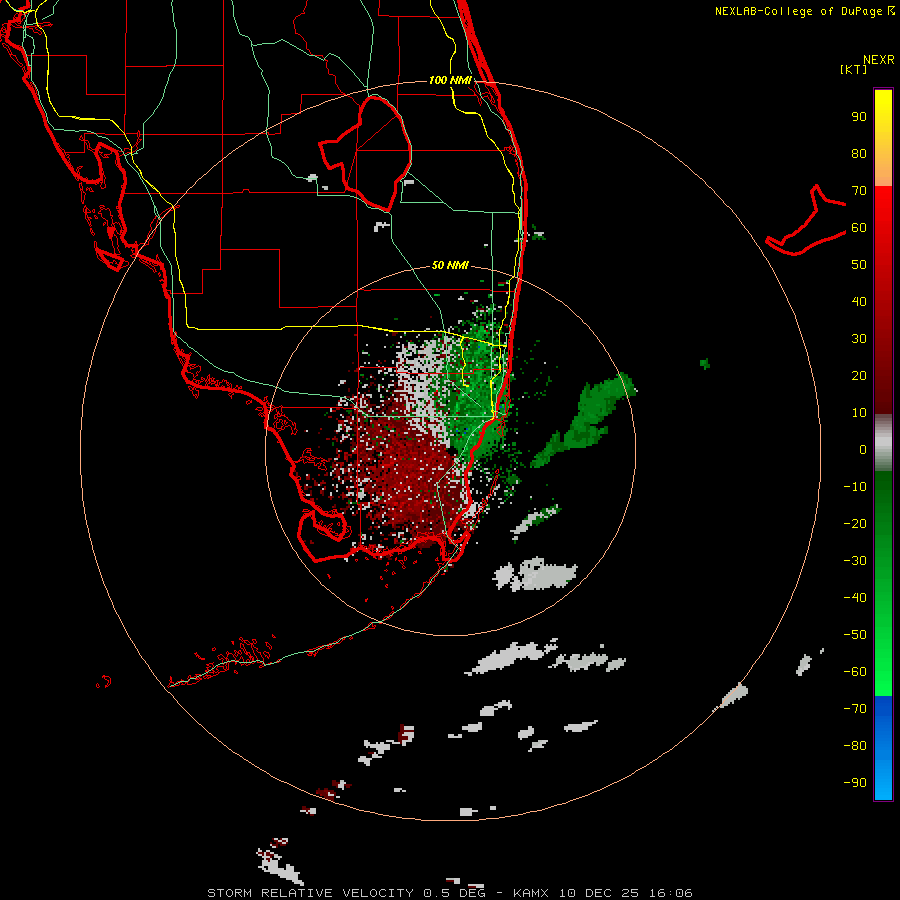Click the 90 value on the velocity scale
The width and height of the screenshot is (900, 900).
pyautogui.click(x=859, y=117)
